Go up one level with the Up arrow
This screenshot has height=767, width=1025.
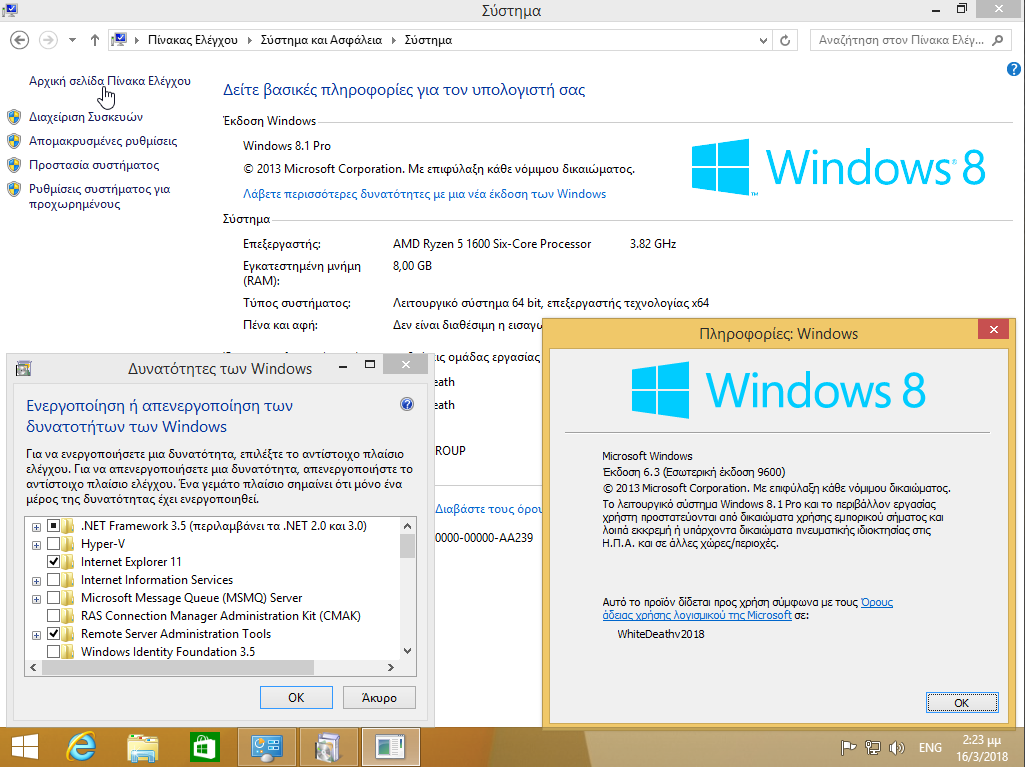pyautogui.click(x=95, y=40)
